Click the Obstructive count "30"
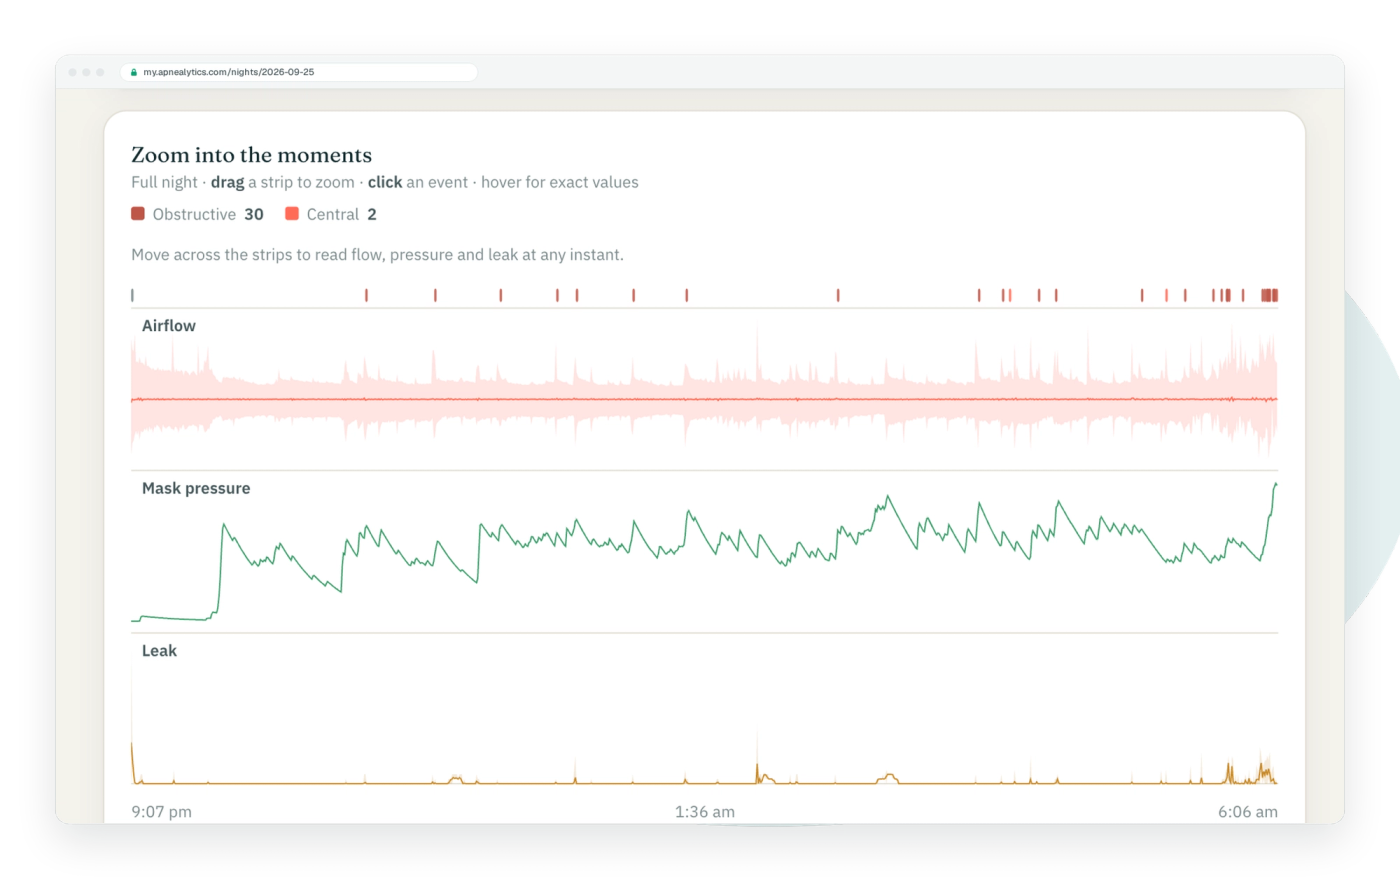 (254, 214)
